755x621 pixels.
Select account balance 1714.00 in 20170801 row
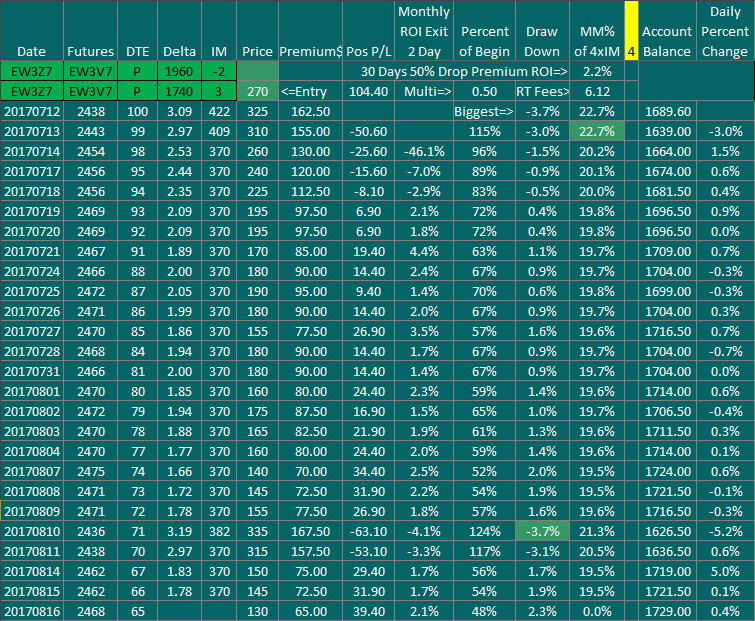(667, 391)
